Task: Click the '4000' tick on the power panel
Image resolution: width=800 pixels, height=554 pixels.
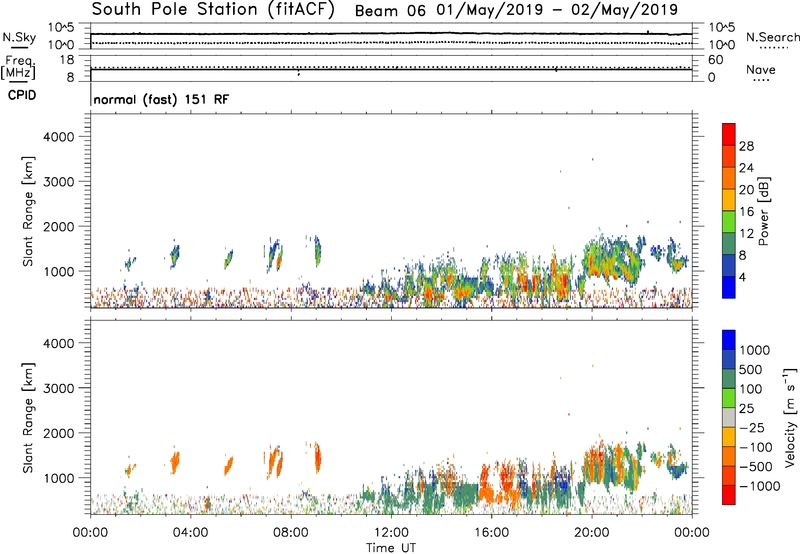Action: 58,137
